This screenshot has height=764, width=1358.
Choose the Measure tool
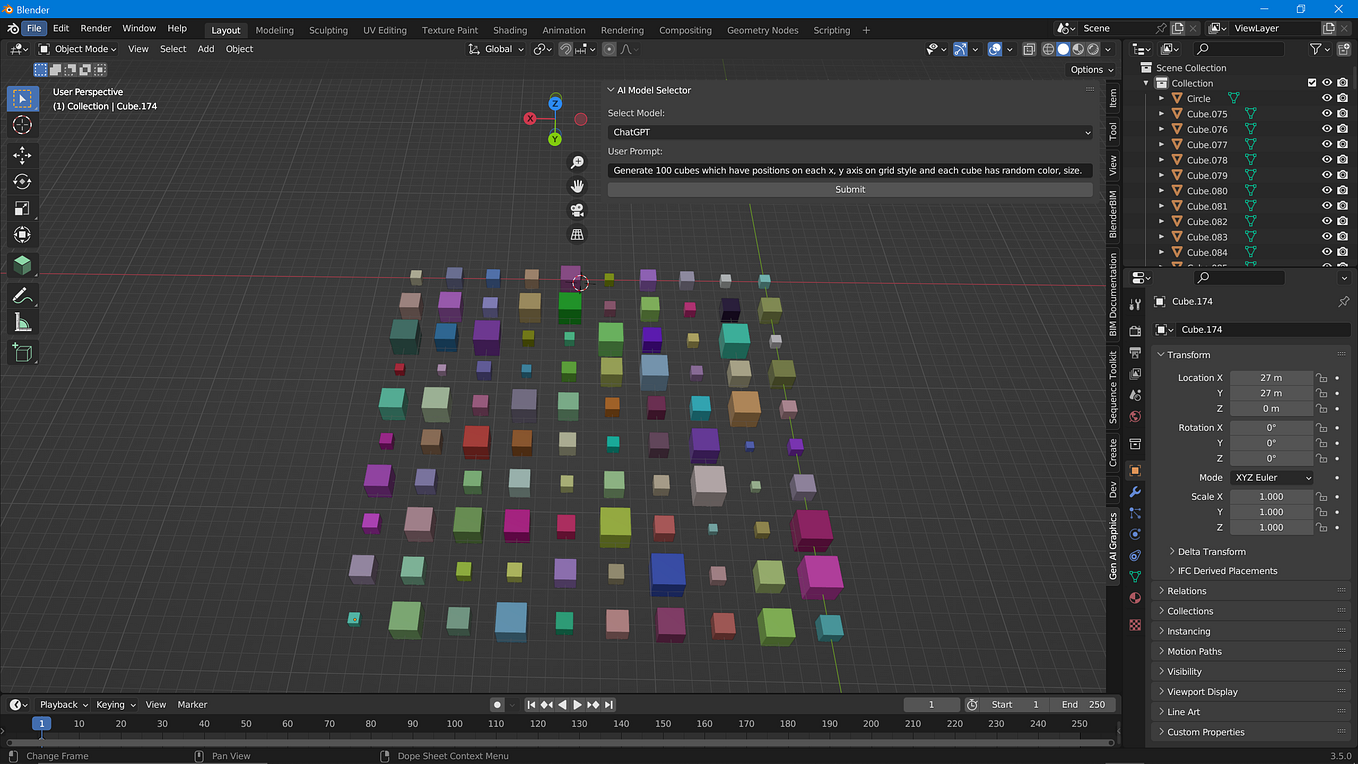coord(22,322)
